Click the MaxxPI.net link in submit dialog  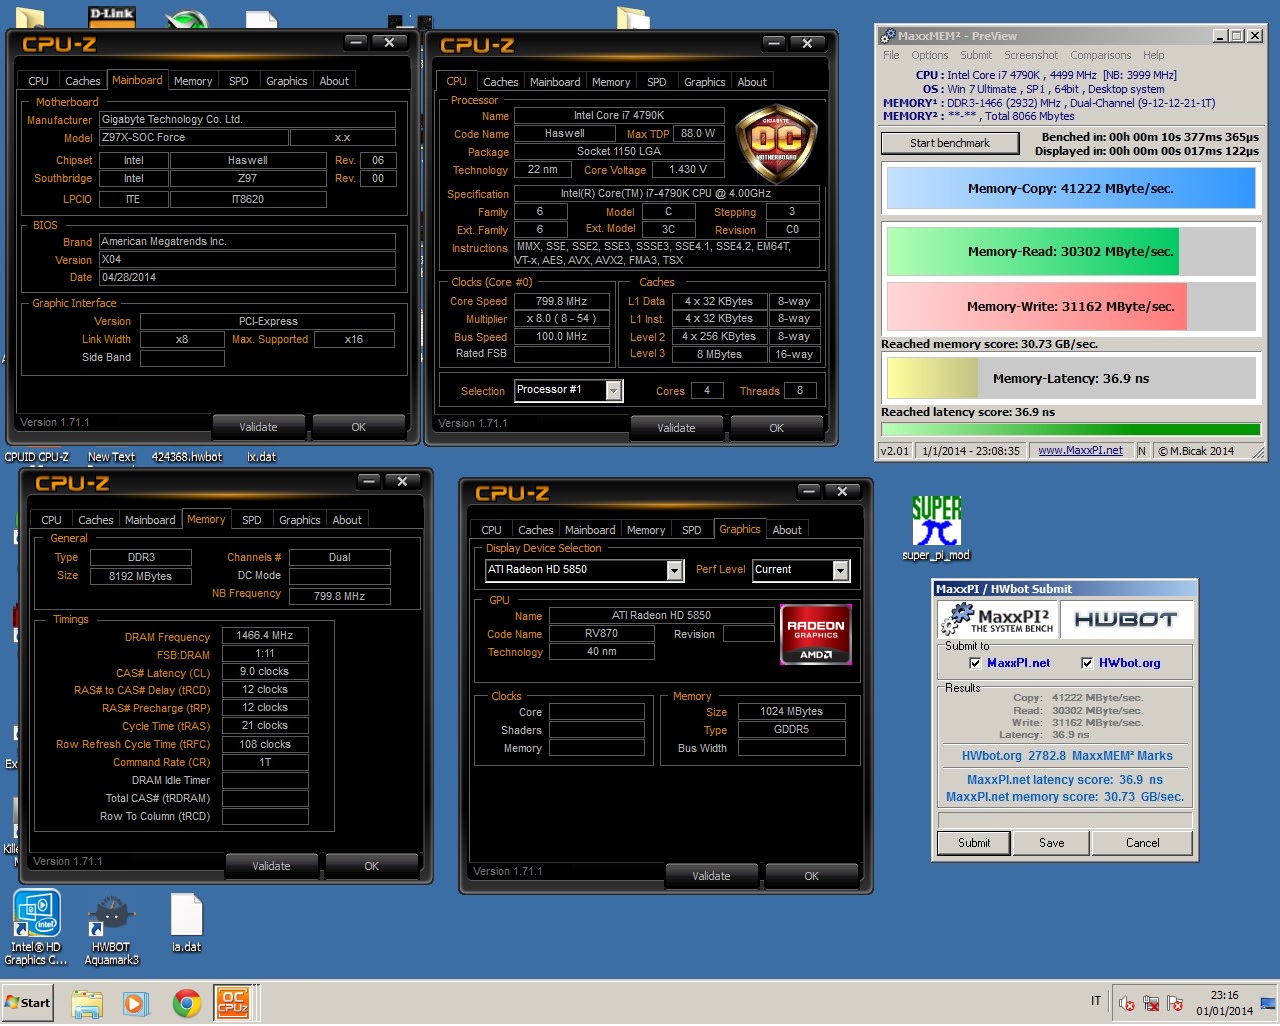click(x=1019, y=663)
